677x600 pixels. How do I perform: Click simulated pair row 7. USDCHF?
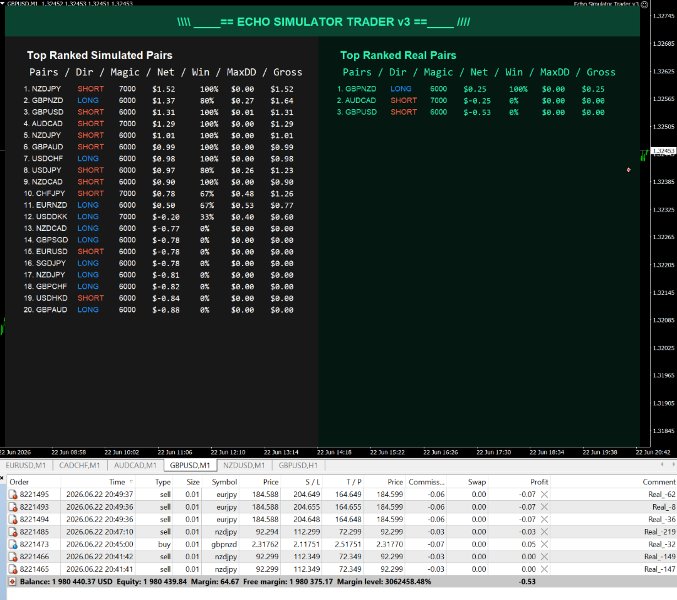158,159
